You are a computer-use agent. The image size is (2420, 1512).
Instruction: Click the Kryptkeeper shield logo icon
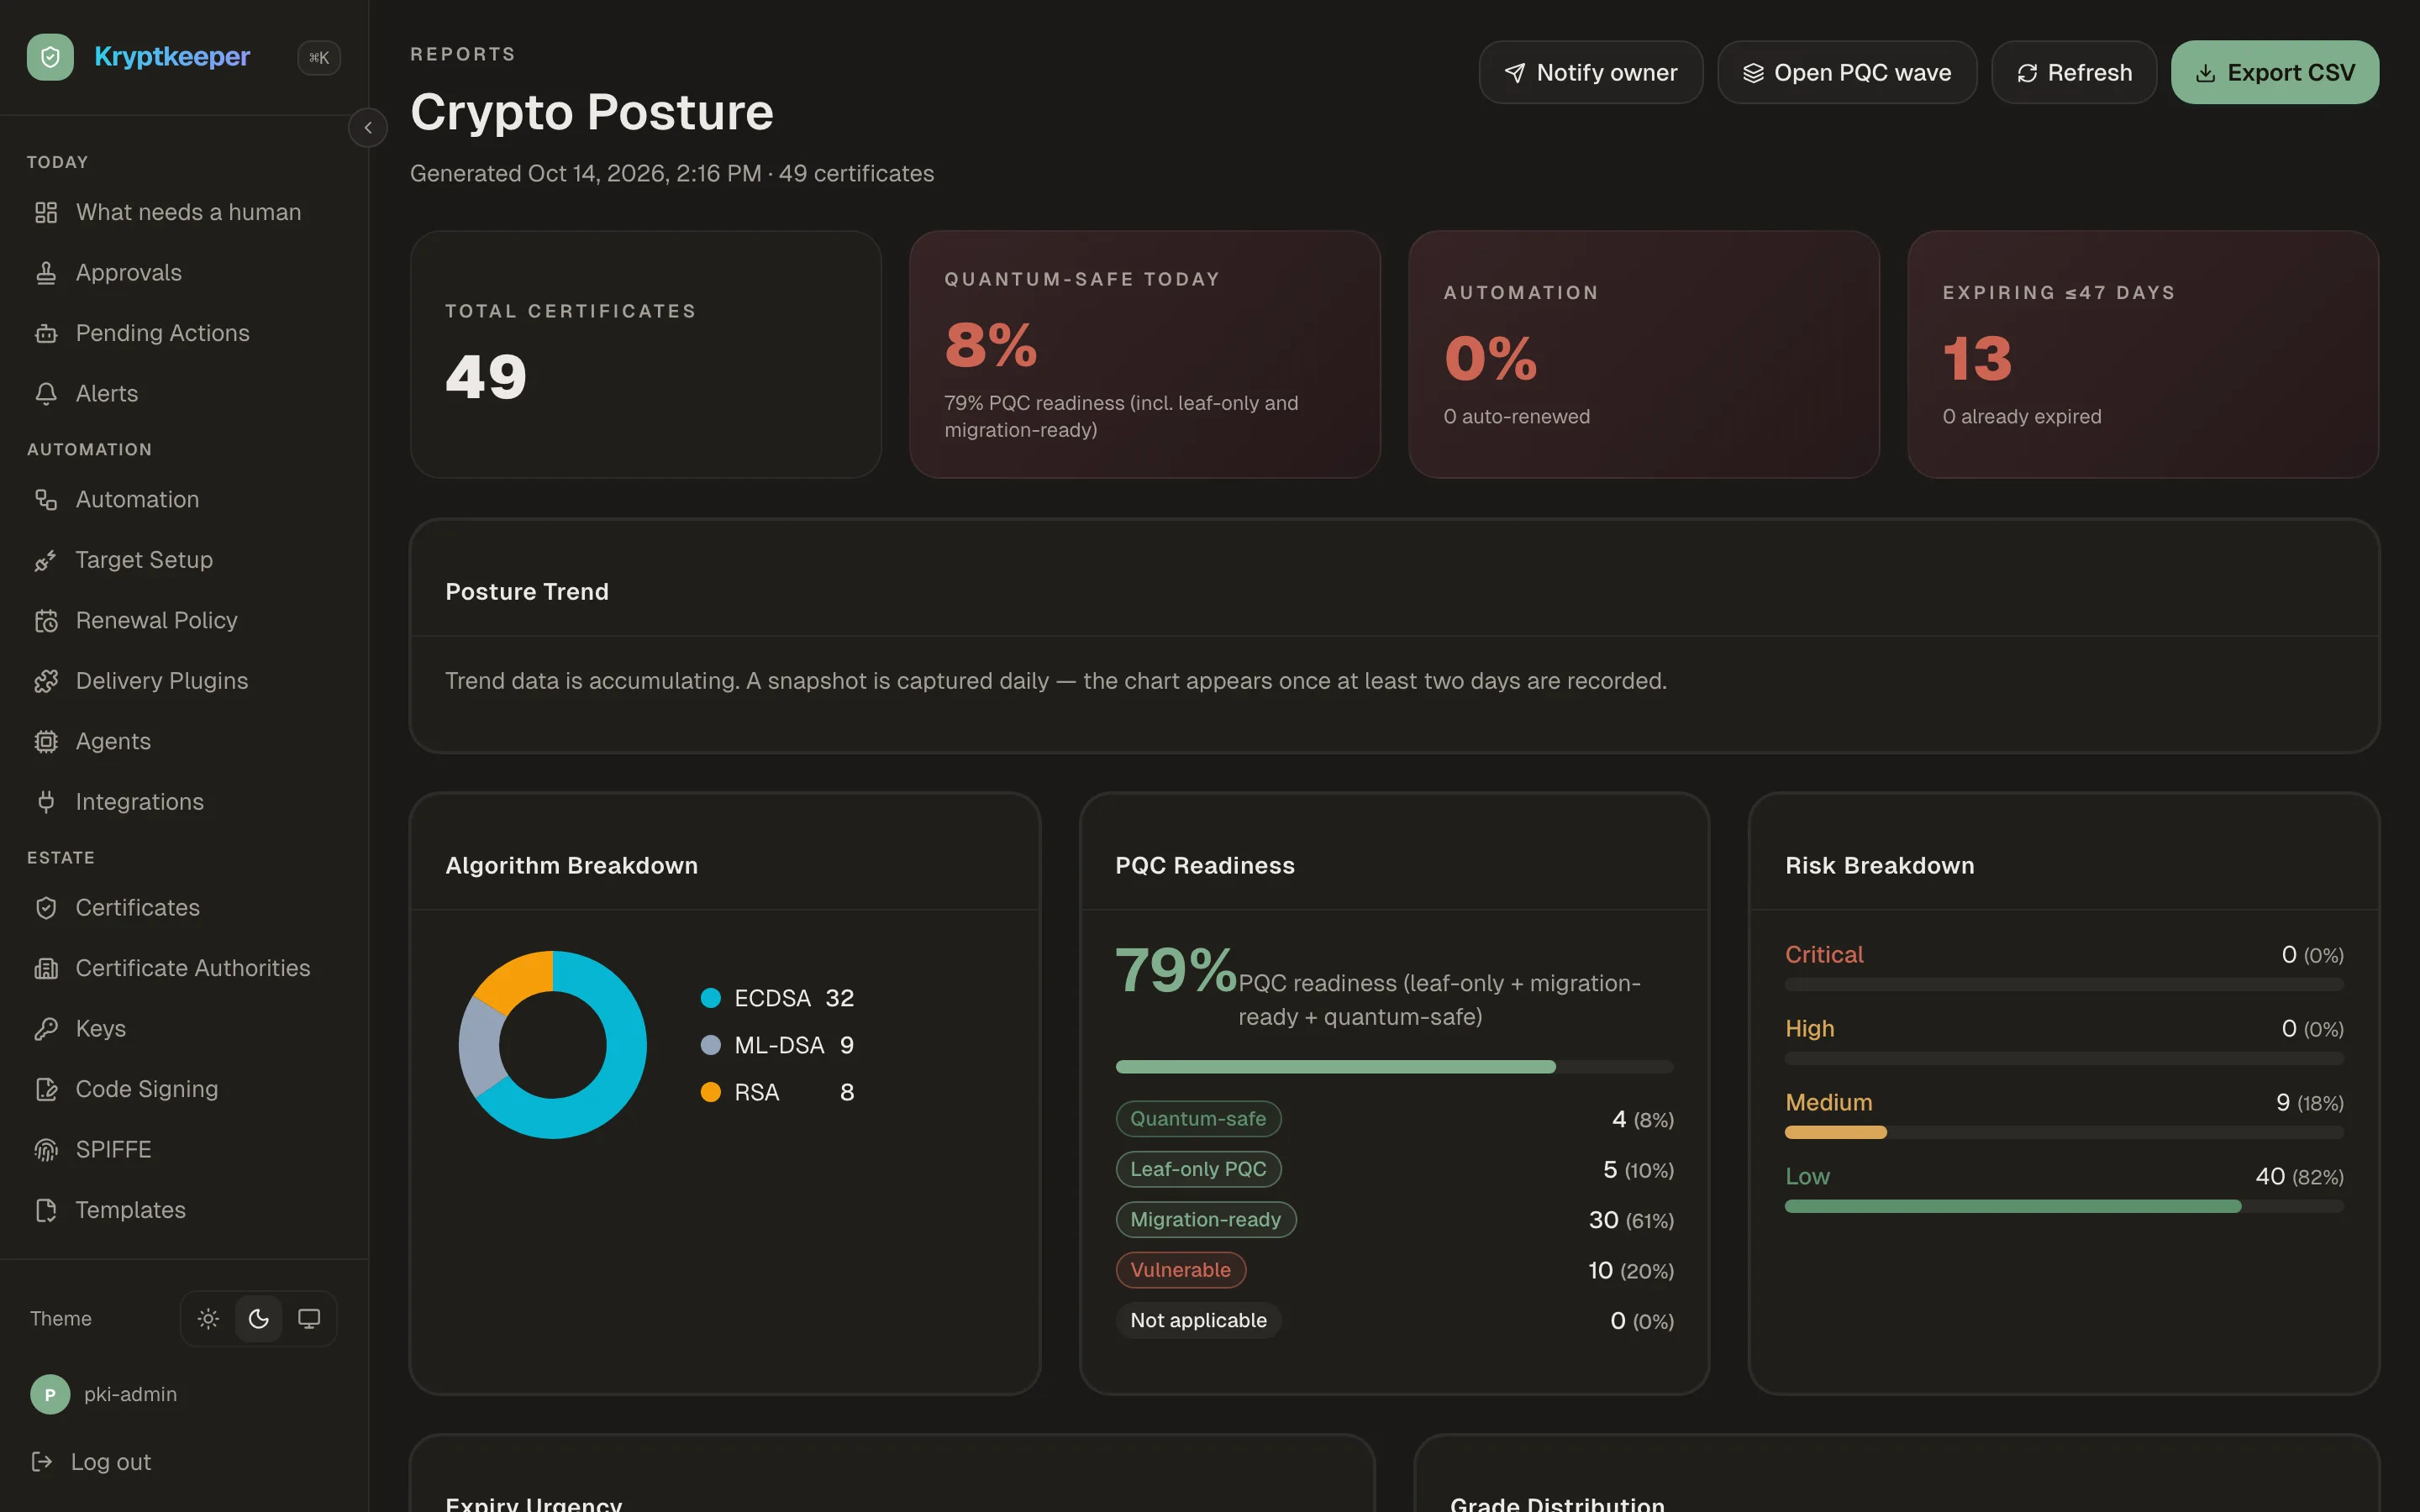click(x=50, y=57)
